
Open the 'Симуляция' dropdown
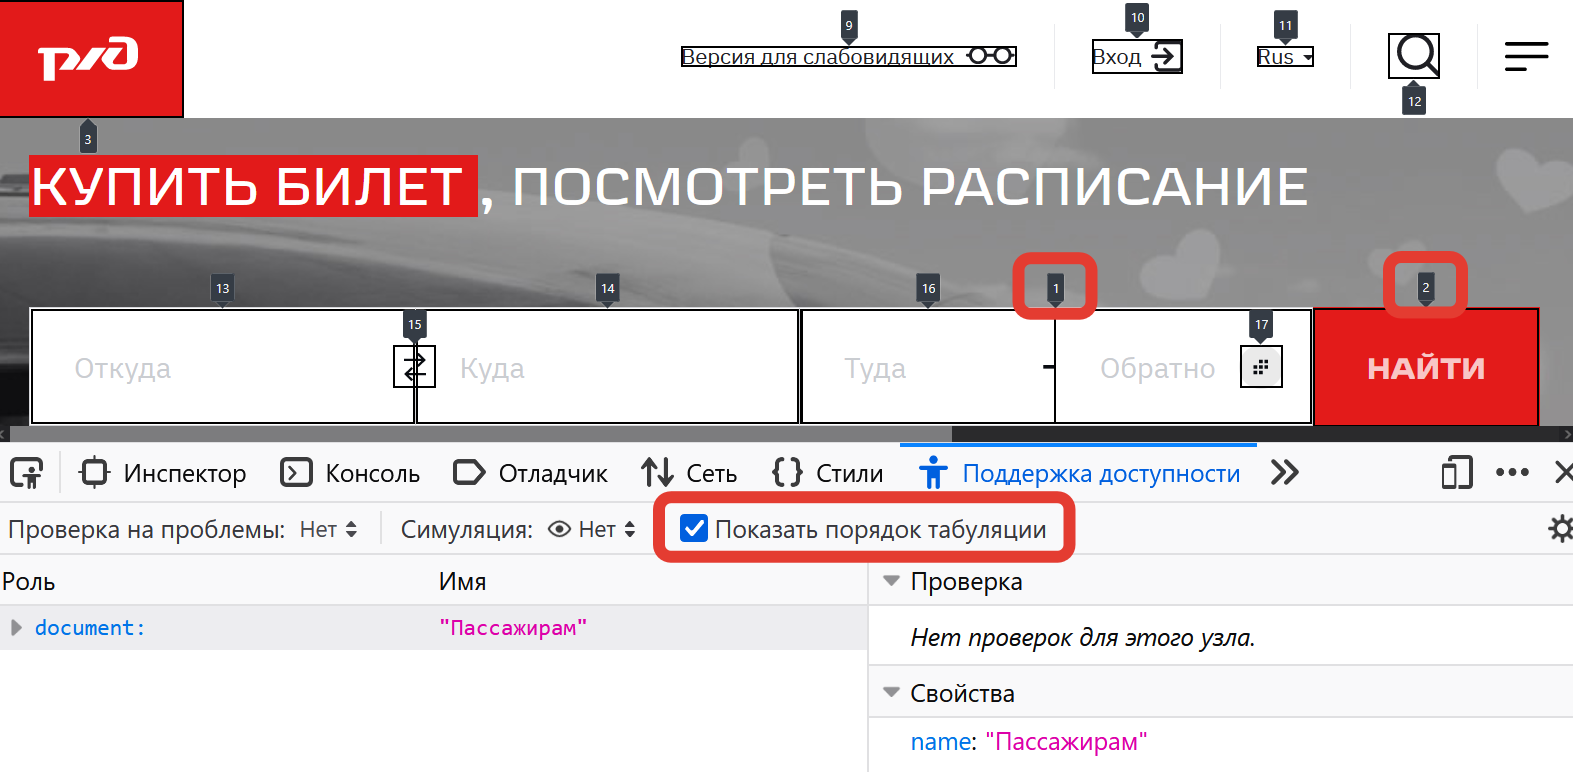pyautogui.click(x=606, y=530)
